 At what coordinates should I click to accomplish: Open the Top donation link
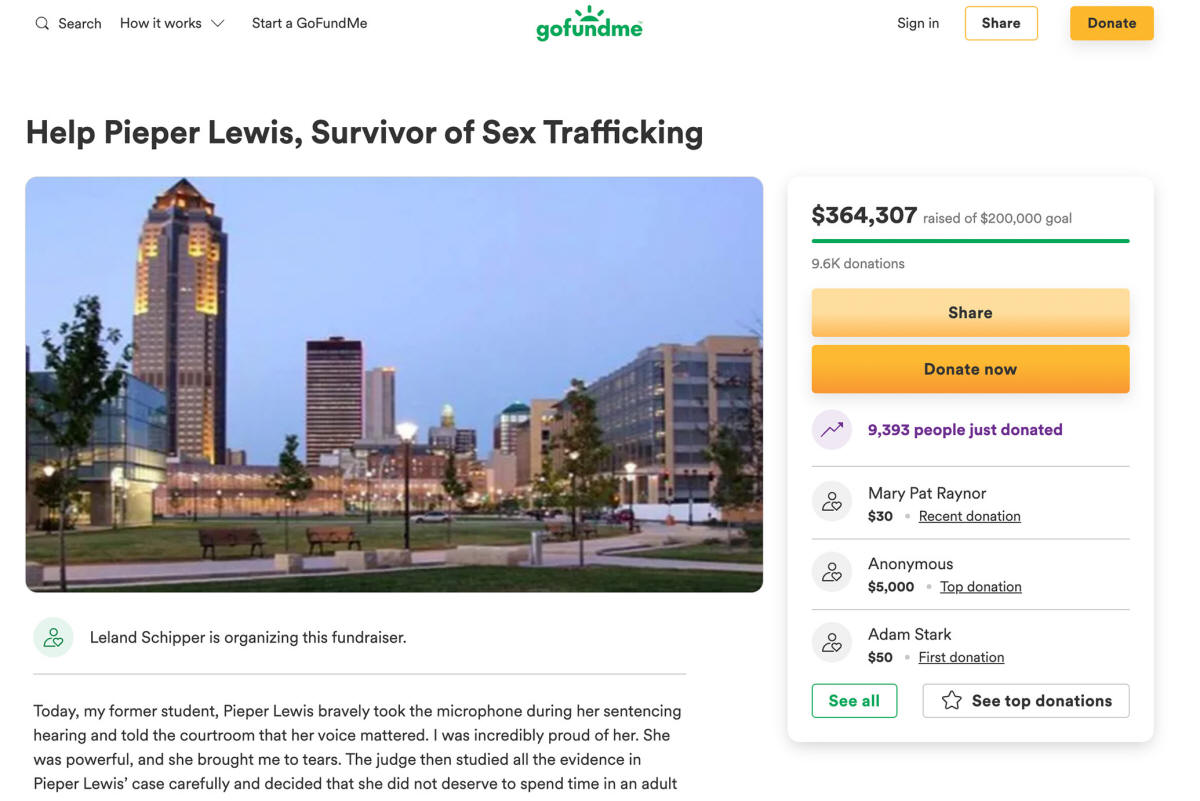[980, 587]
